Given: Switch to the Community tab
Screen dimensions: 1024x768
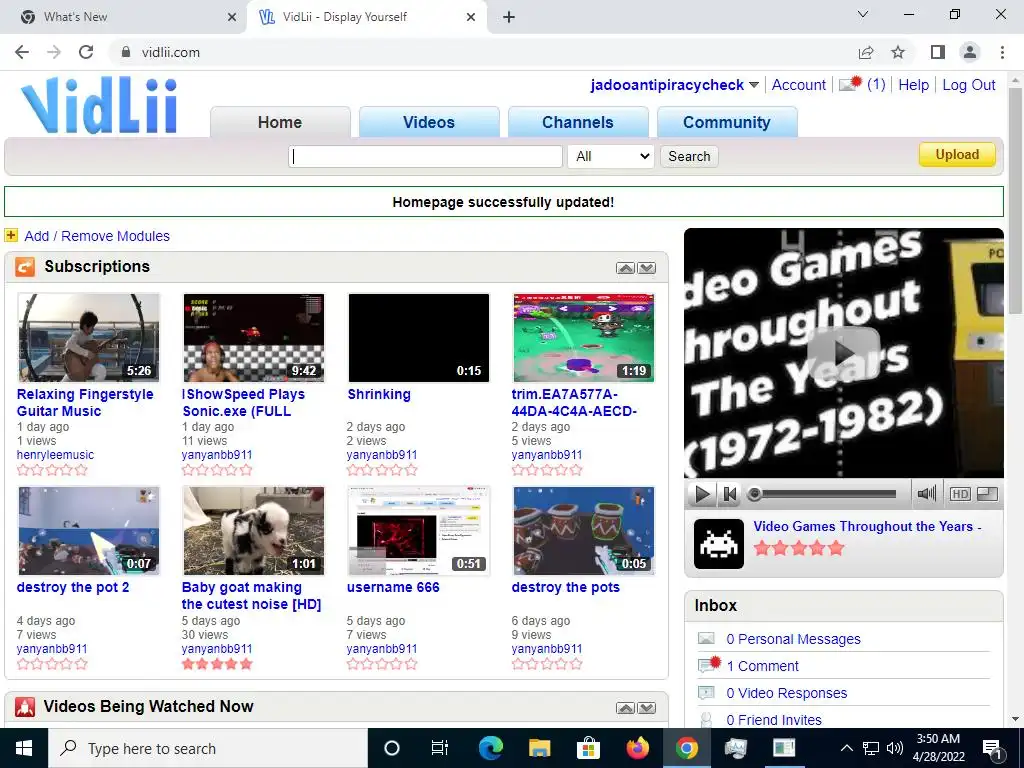Looking at the screenshot, I should [x=727, y=122].
